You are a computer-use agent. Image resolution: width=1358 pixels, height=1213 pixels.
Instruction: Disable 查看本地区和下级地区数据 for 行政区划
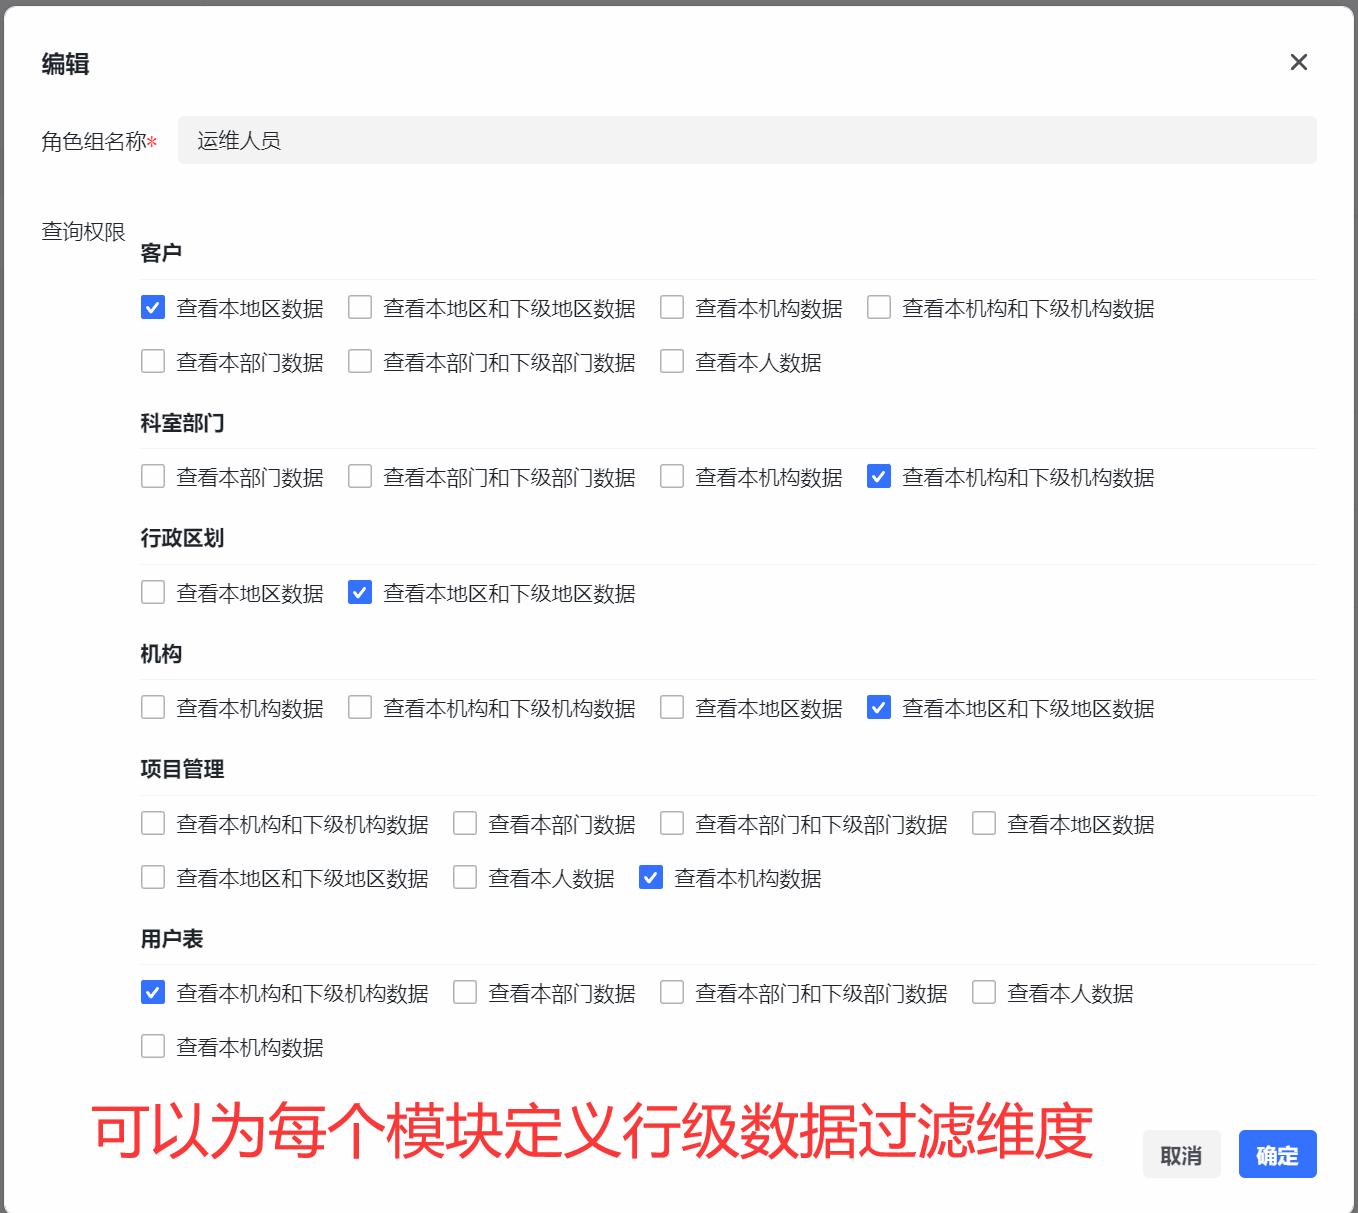[359, 593]
